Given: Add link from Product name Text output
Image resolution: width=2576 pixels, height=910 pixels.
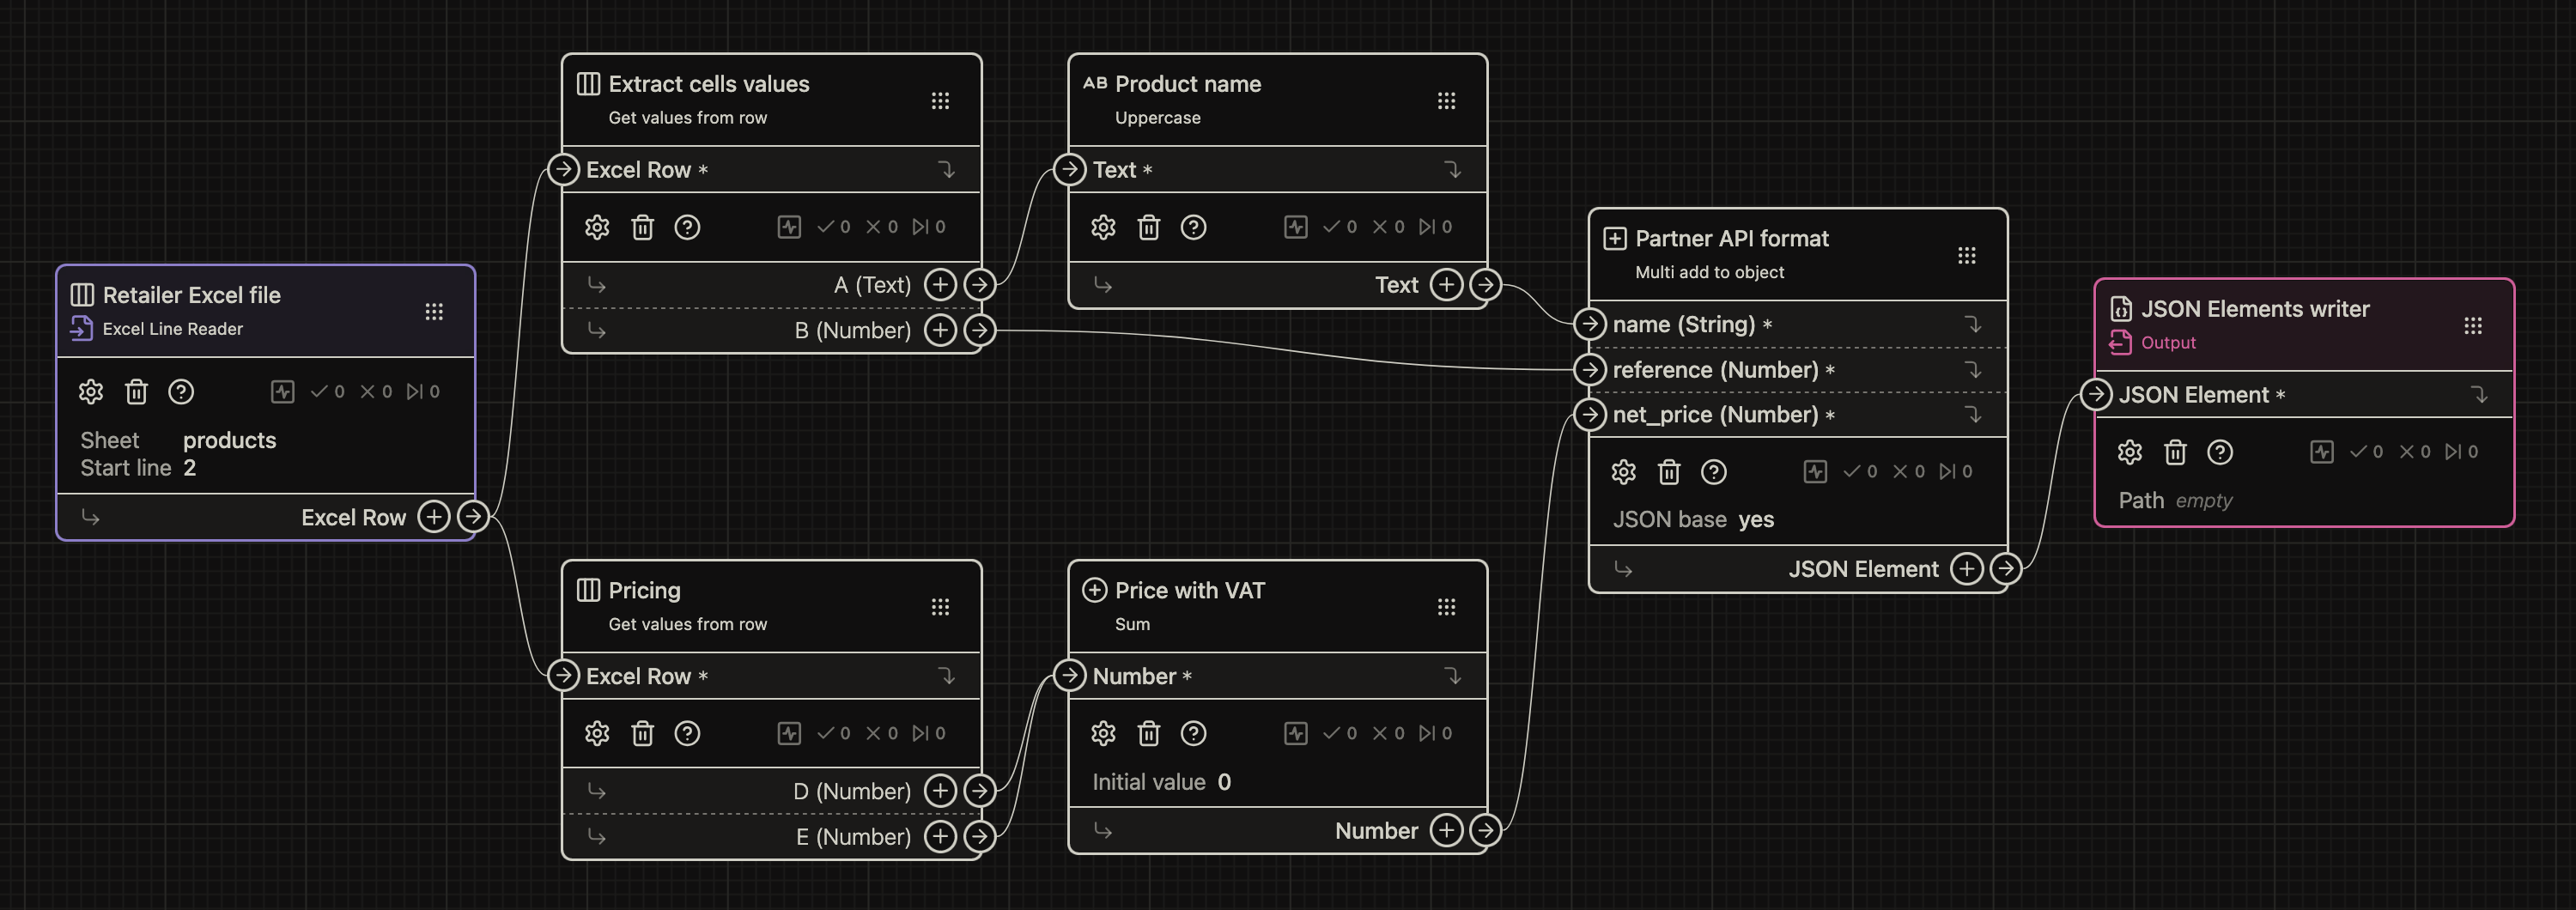Looking at the screenshot, I should 1446,285.
